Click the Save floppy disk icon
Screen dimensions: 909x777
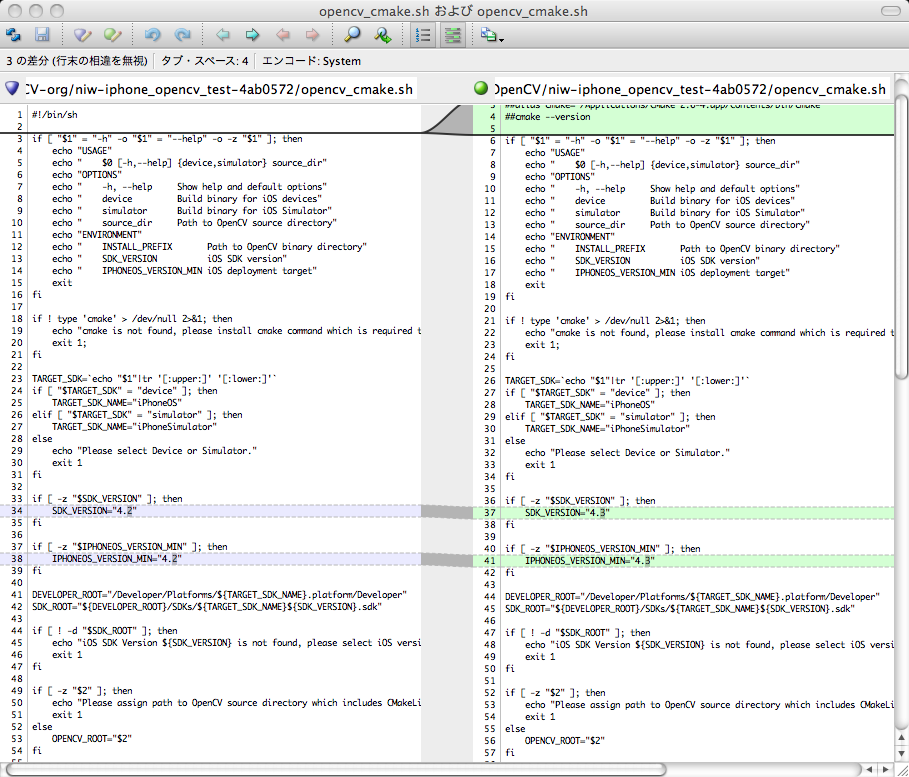pos(42,35)
